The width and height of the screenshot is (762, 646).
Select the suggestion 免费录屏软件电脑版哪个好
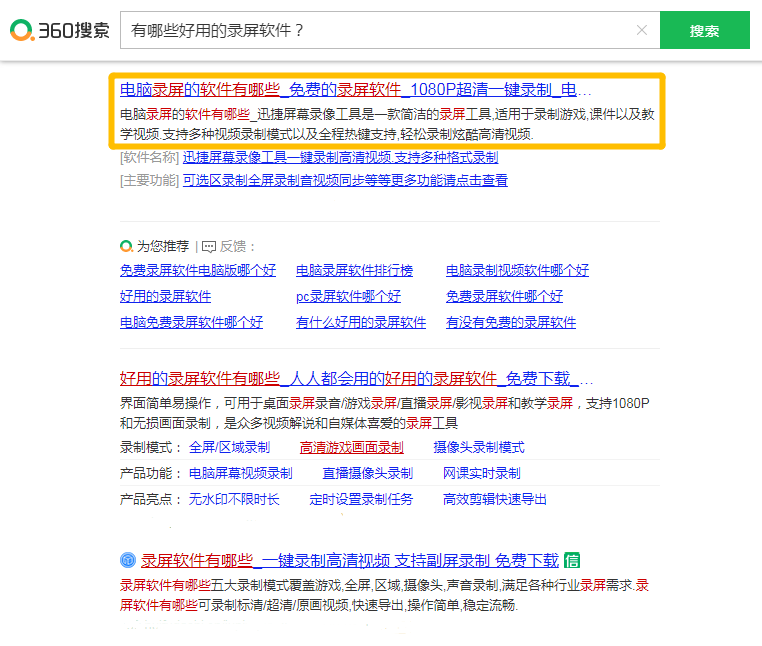[198, 270]
